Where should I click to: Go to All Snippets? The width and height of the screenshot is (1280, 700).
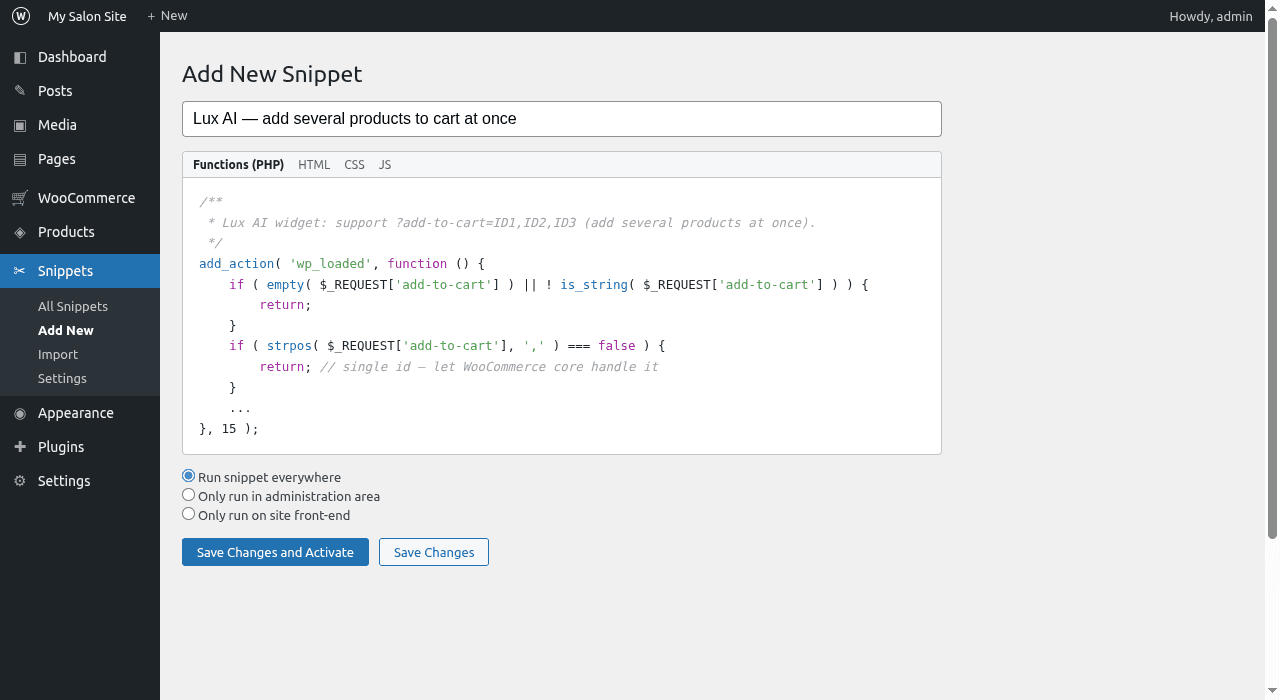73,307
